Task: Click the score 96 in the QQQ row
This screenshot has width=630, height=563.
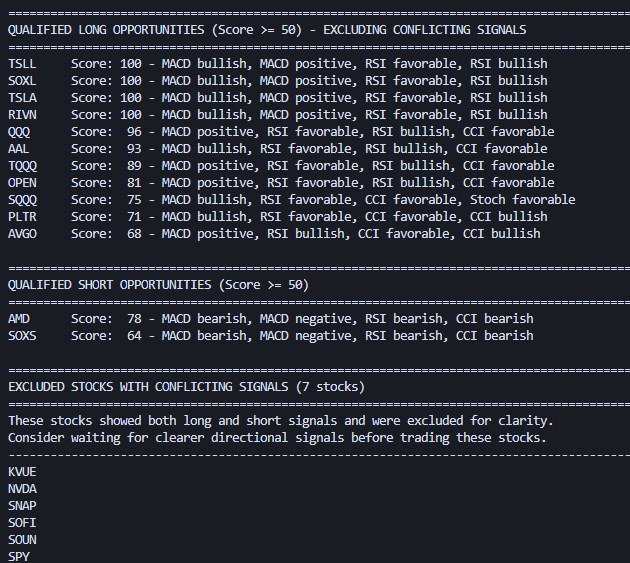Action: pyautogui.click(x=134, y=132)
